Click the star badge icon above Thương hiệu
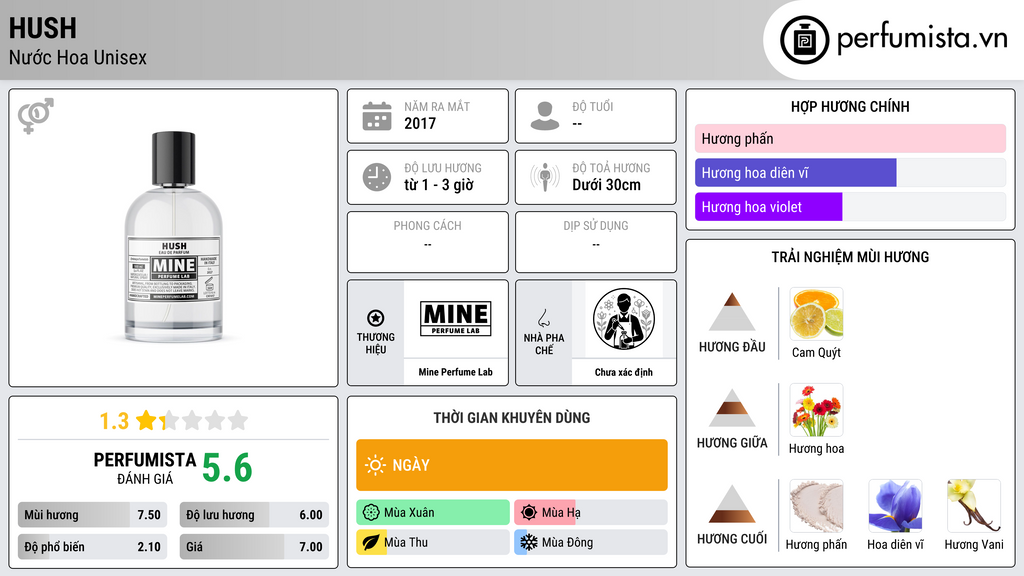1024x576 pixels. (376, 318)
